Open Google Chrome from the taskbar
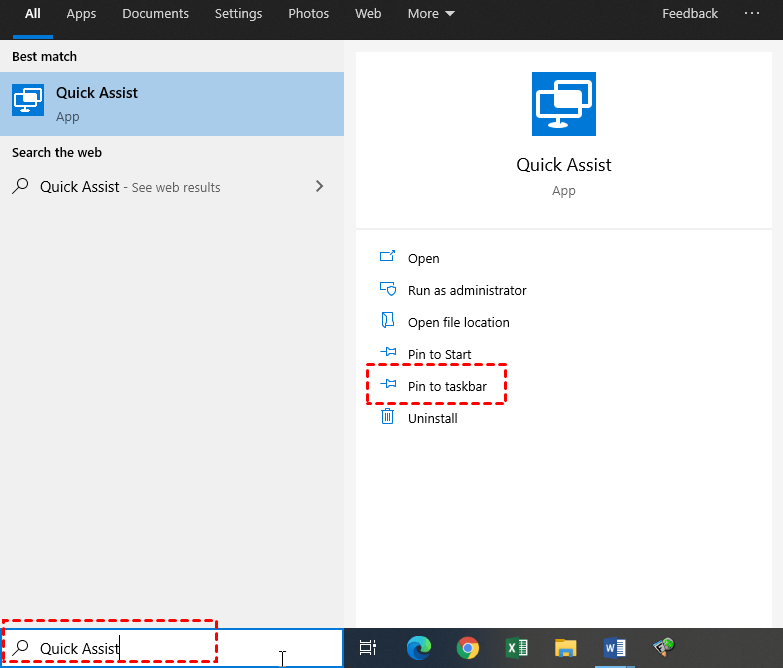The height and width of the screenshot is (668, 783). (467, 648)
